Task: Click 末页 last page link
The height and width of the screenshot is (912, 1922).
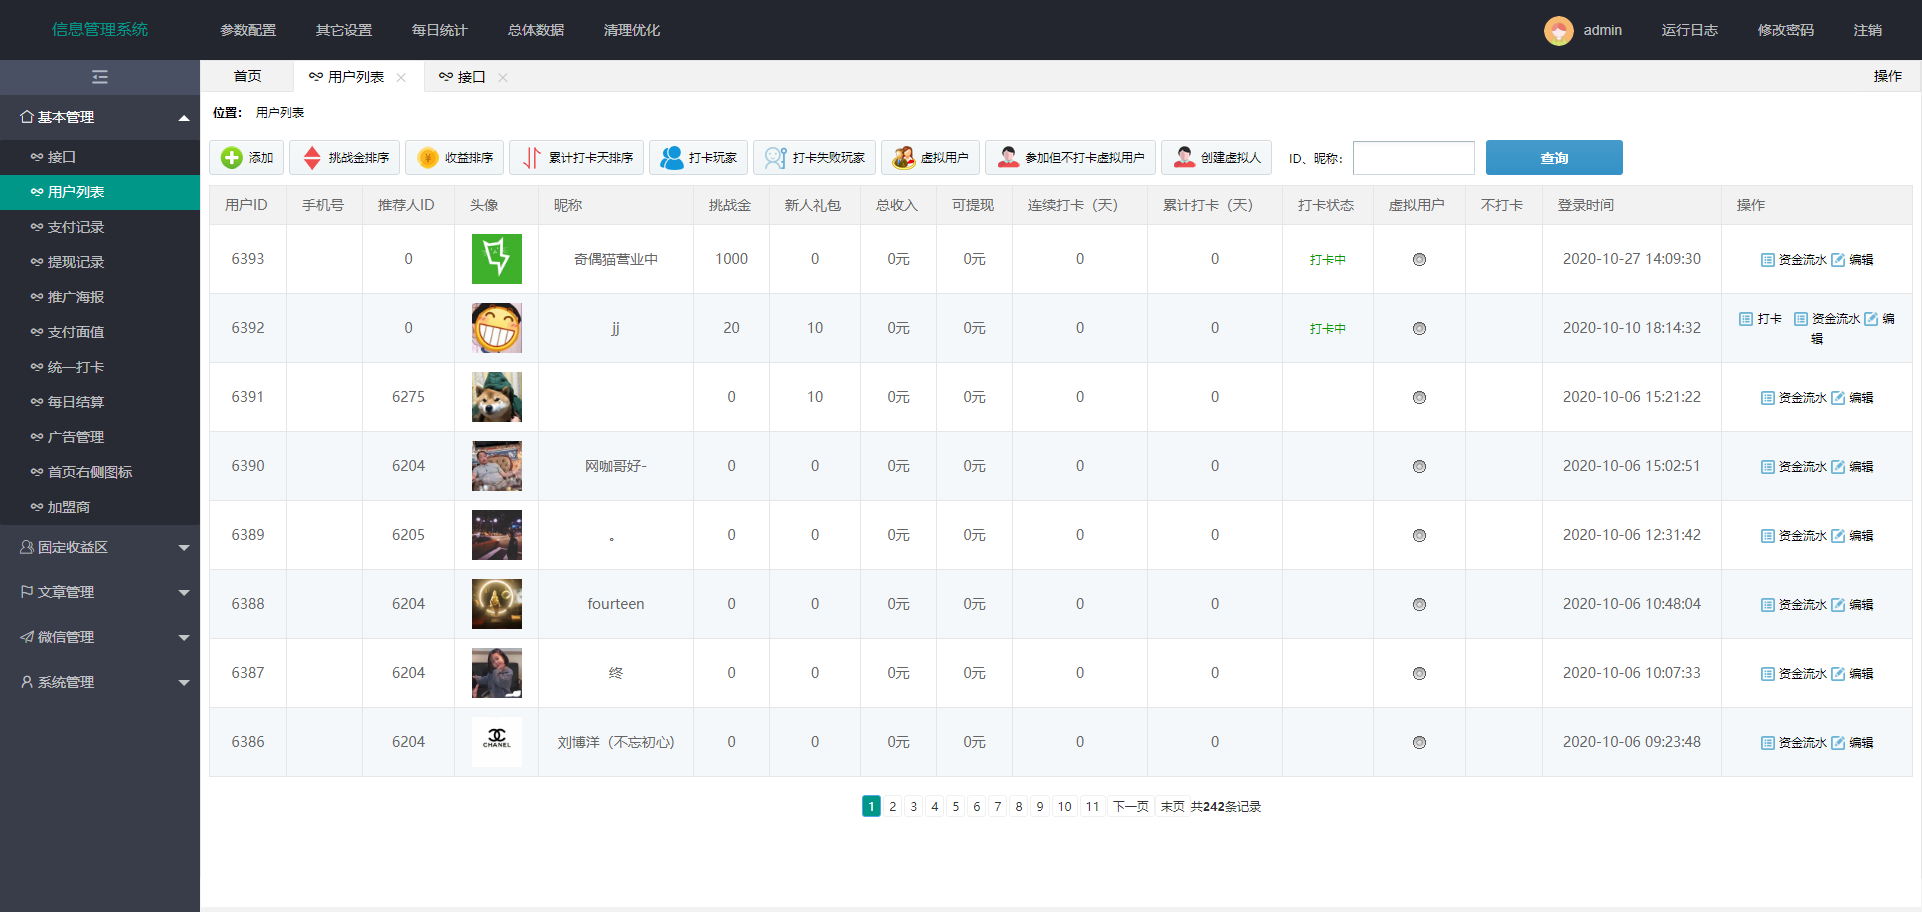Action: point(1173,806)
